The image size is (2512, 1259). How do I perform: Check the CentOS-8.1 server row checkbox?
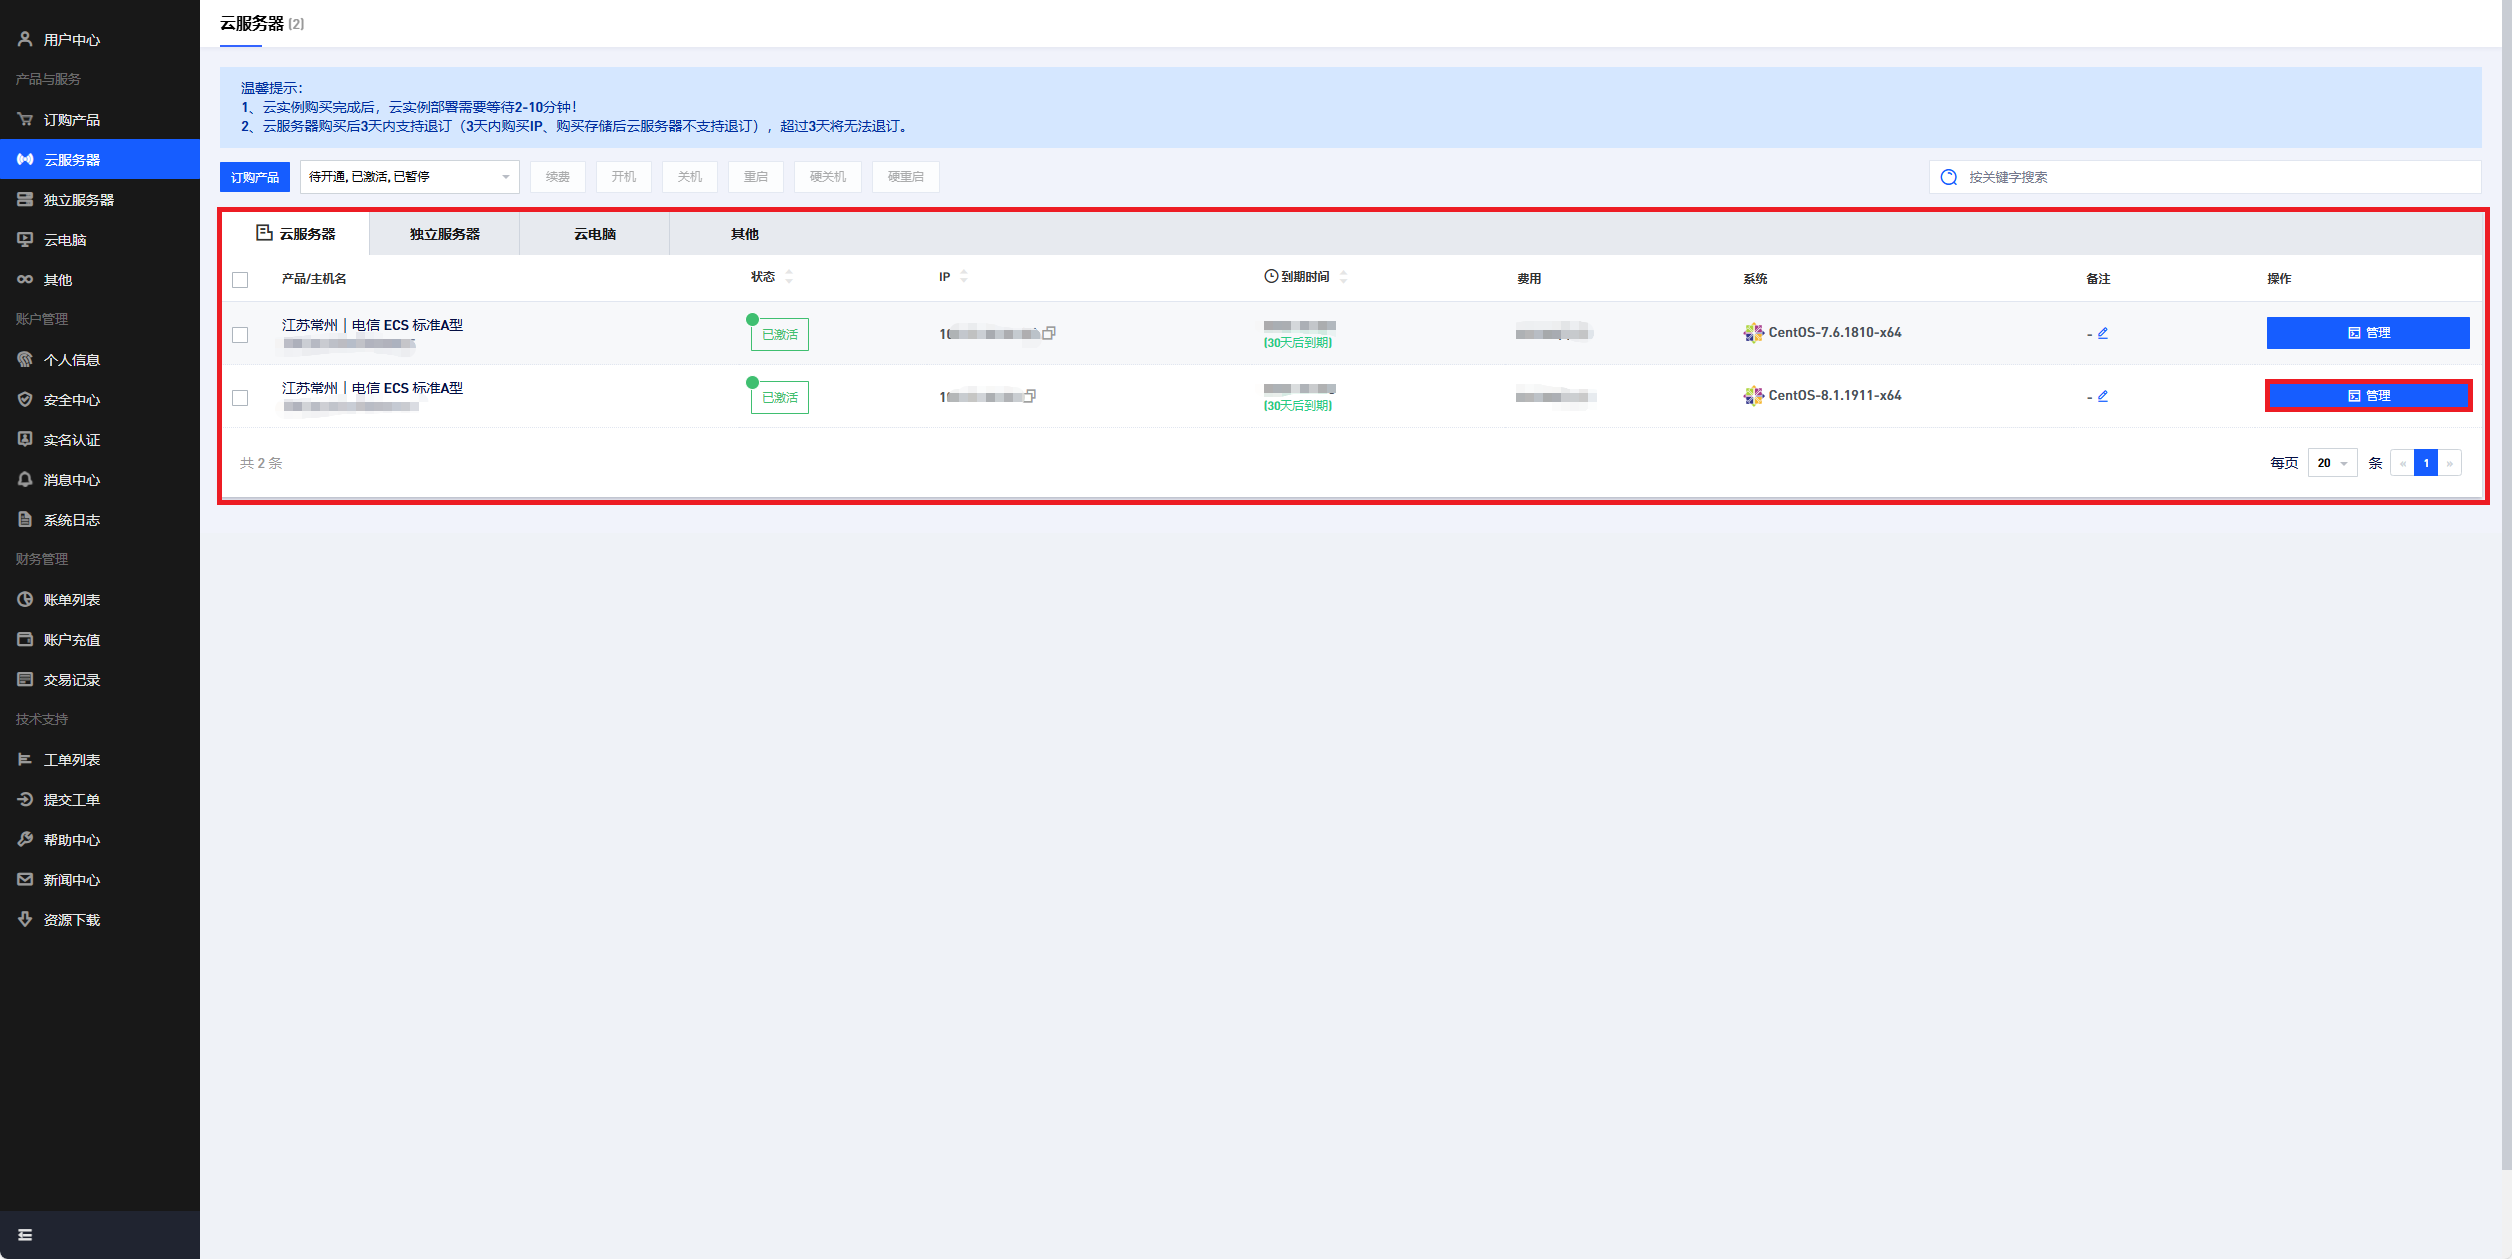[x=240, y=398]
